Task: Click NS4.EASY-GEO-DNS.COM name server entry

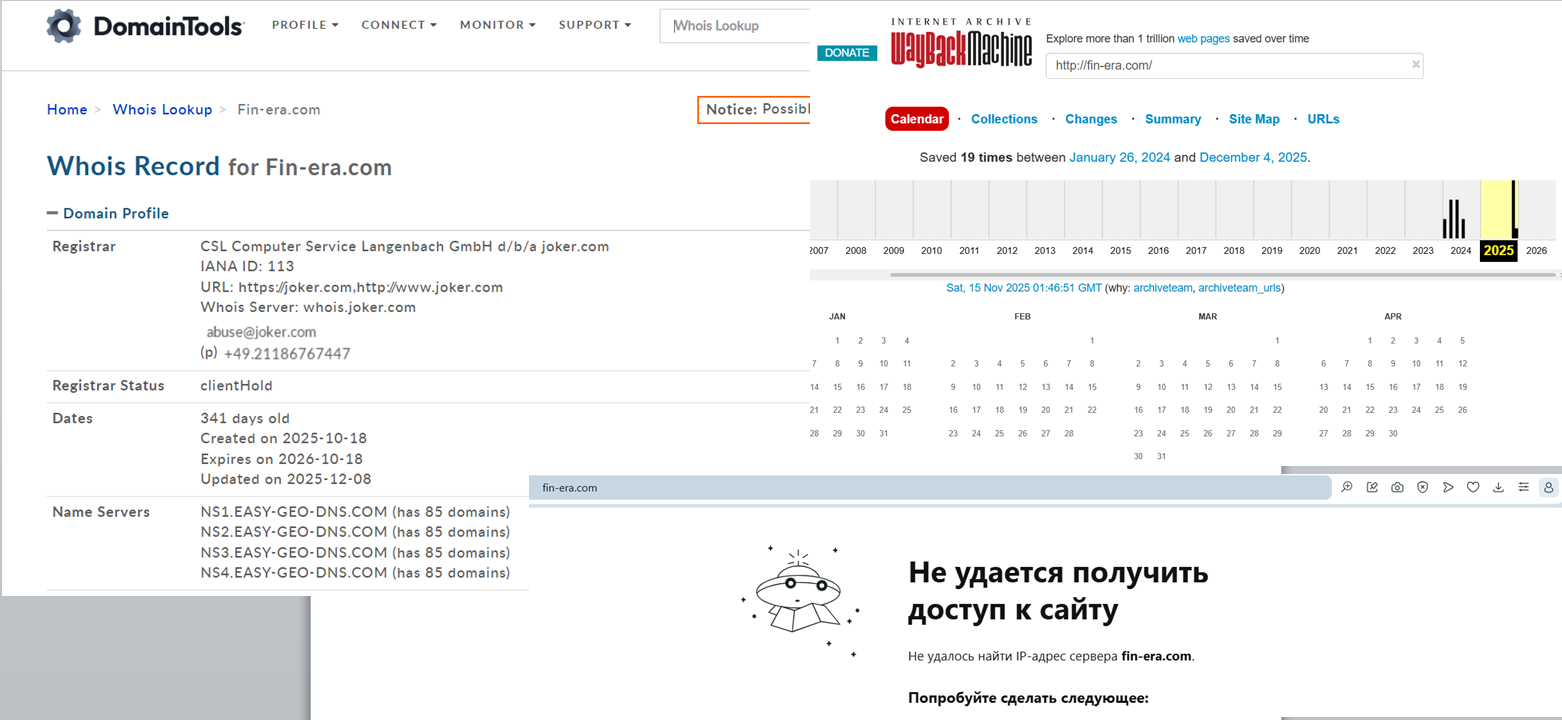Action: point(355,573)
